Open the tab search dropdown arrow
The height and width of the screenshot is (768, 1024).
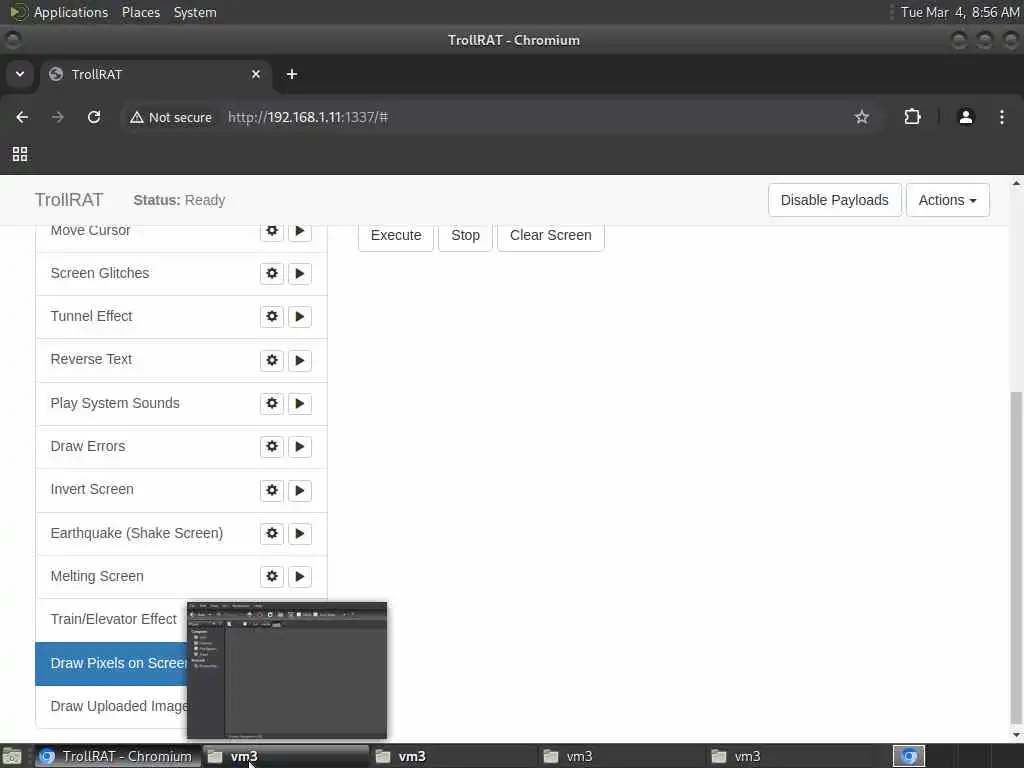coord(20,74)
